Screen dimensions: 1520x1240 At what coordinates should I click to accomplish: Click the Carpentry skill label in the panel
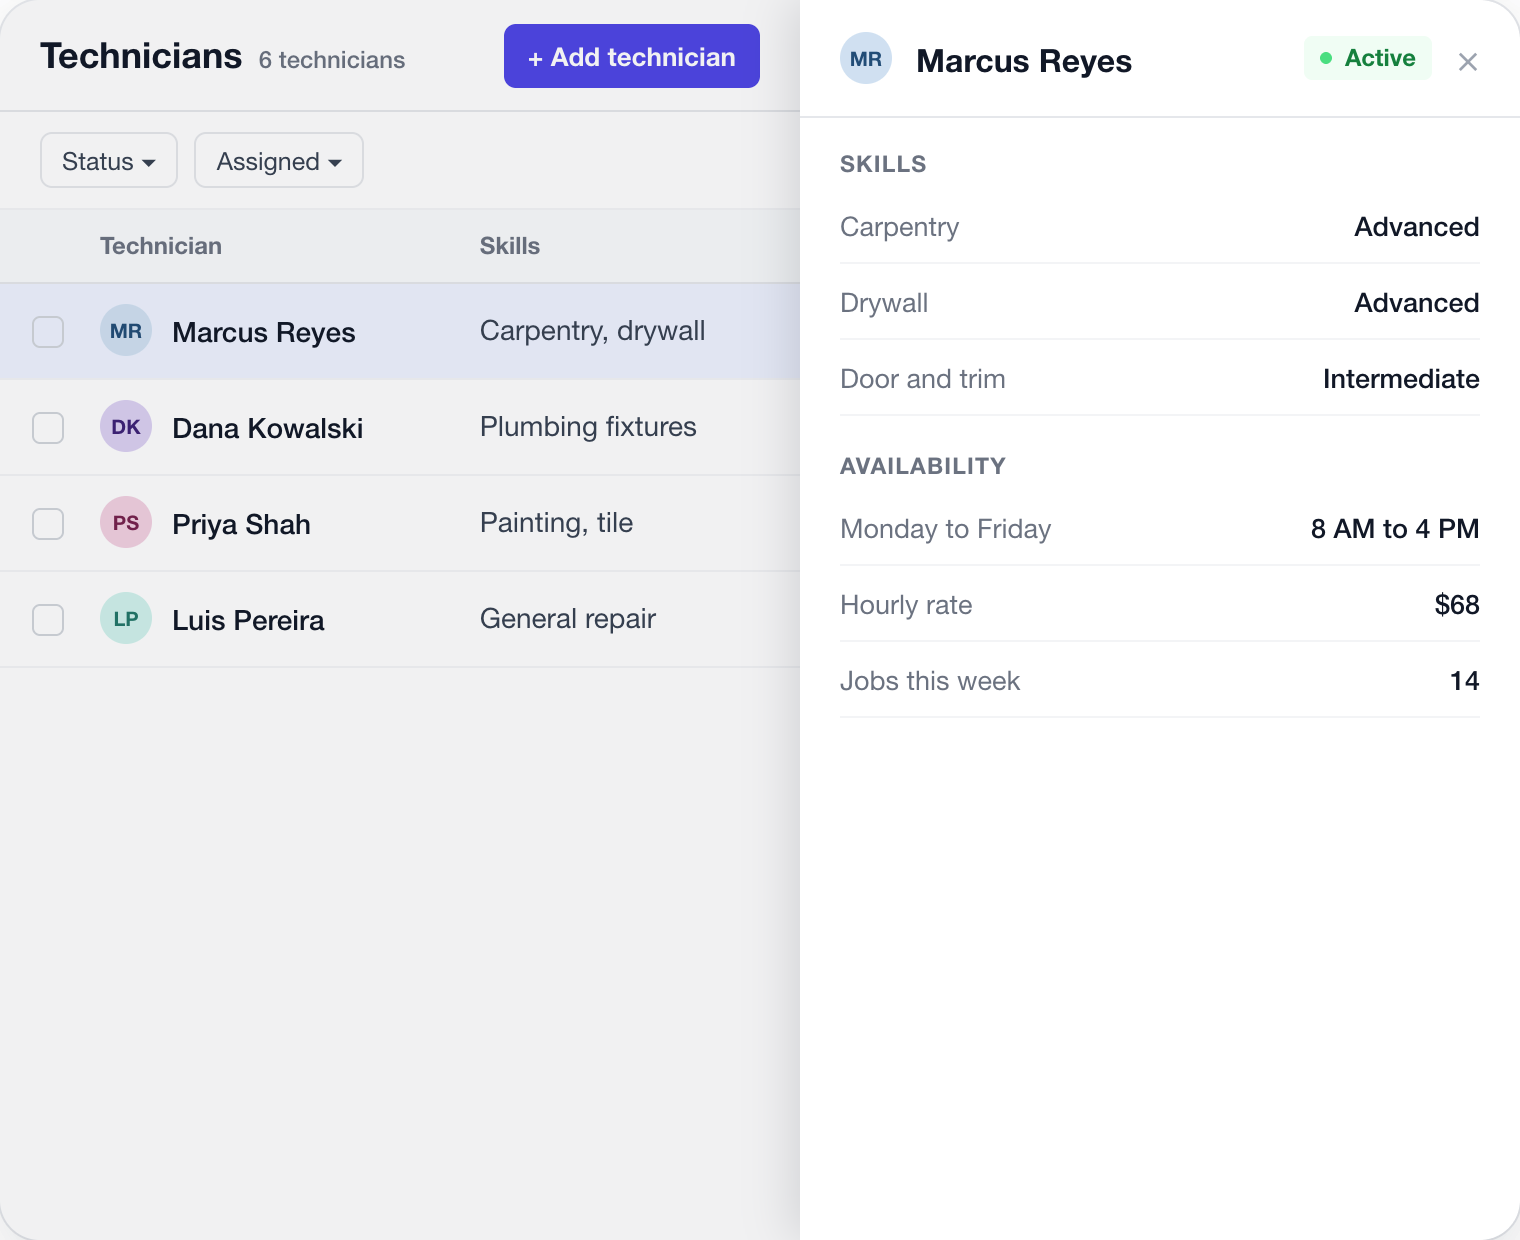click(x=900, y=227)
